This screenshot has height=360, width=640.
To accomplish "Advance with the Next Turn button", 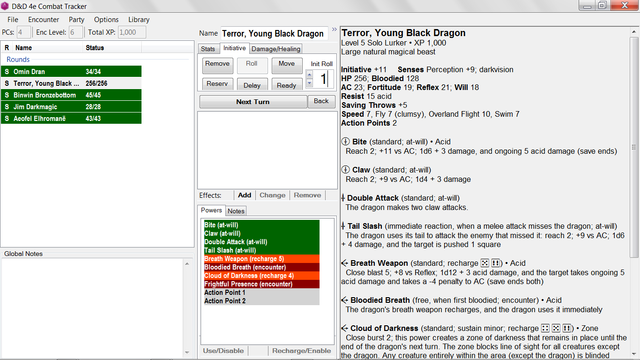I will [x=253, y=102].
